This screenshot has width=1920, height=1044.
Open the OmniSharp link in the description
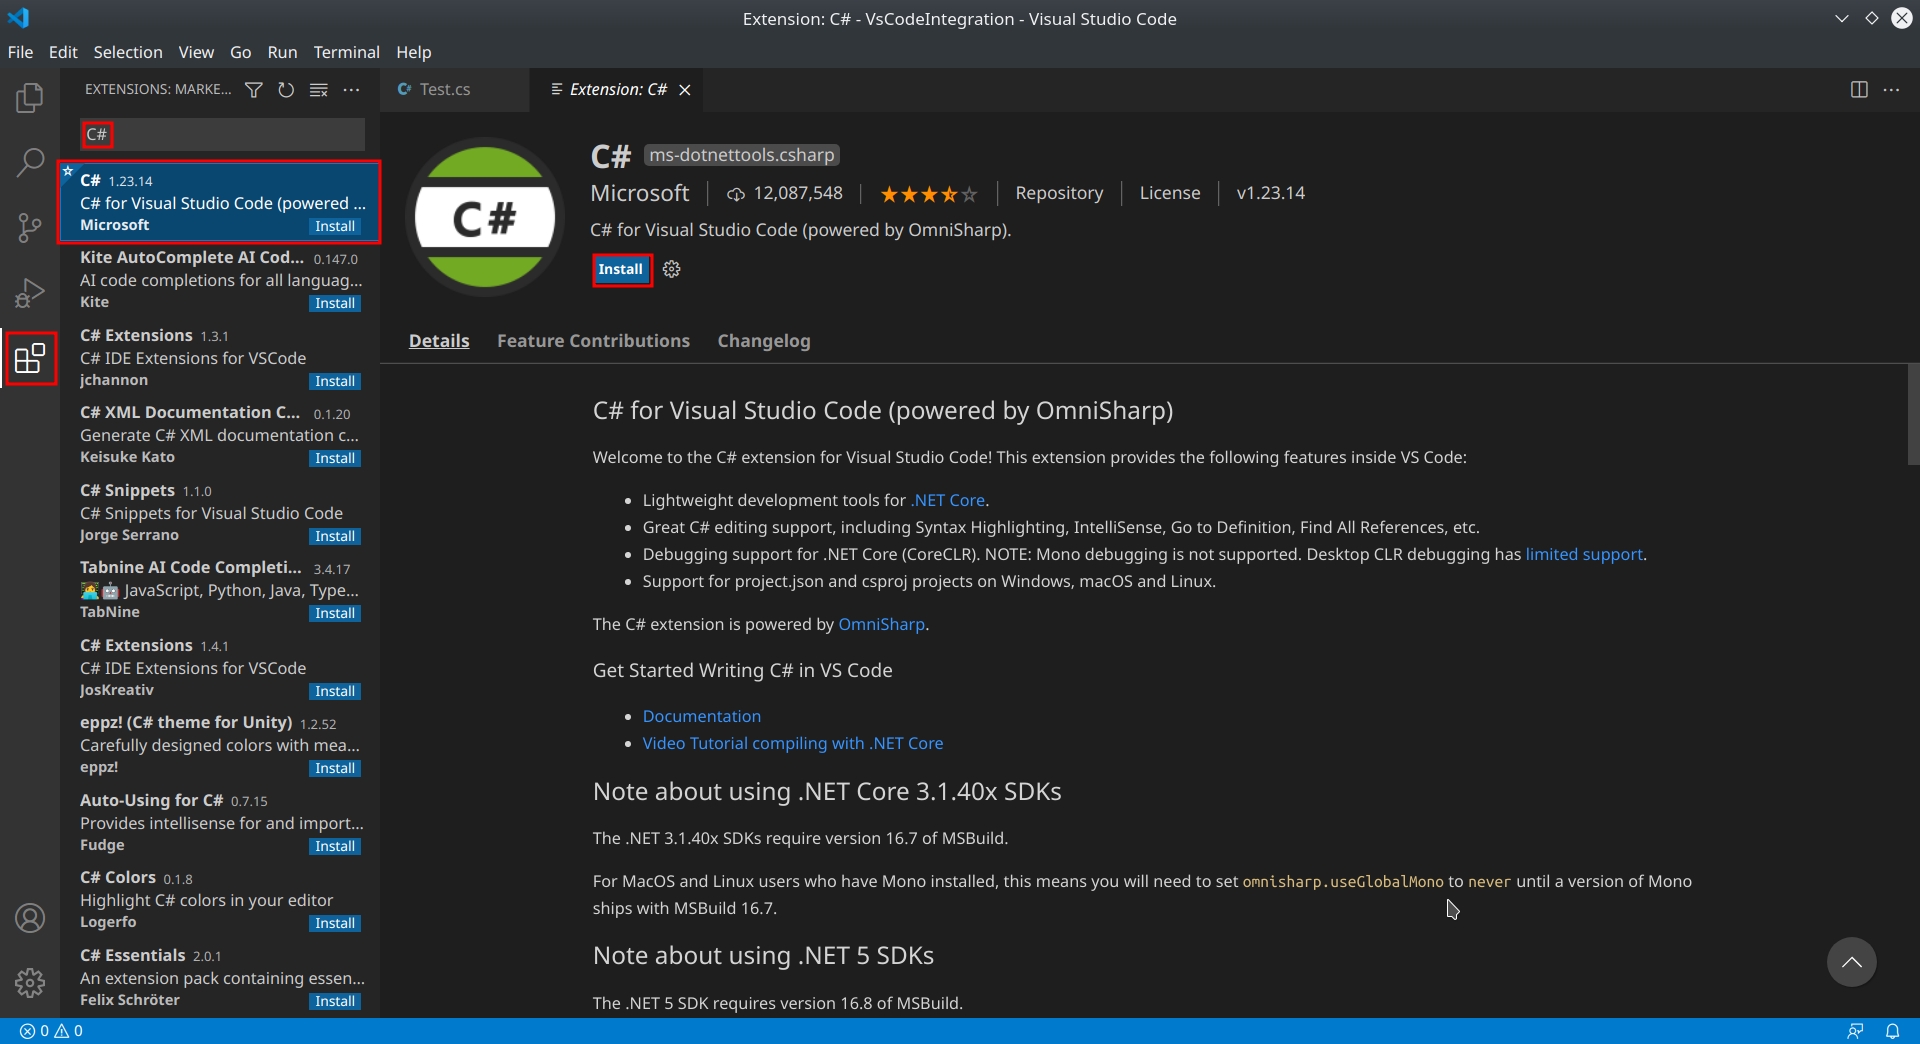pos(881,624)
